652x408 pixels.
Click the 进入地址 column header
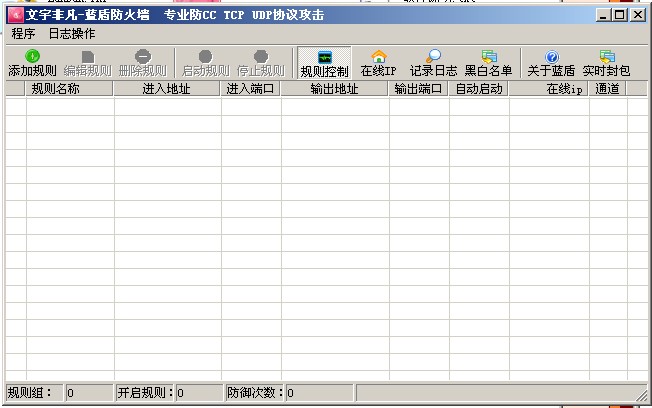pos(167,89)
